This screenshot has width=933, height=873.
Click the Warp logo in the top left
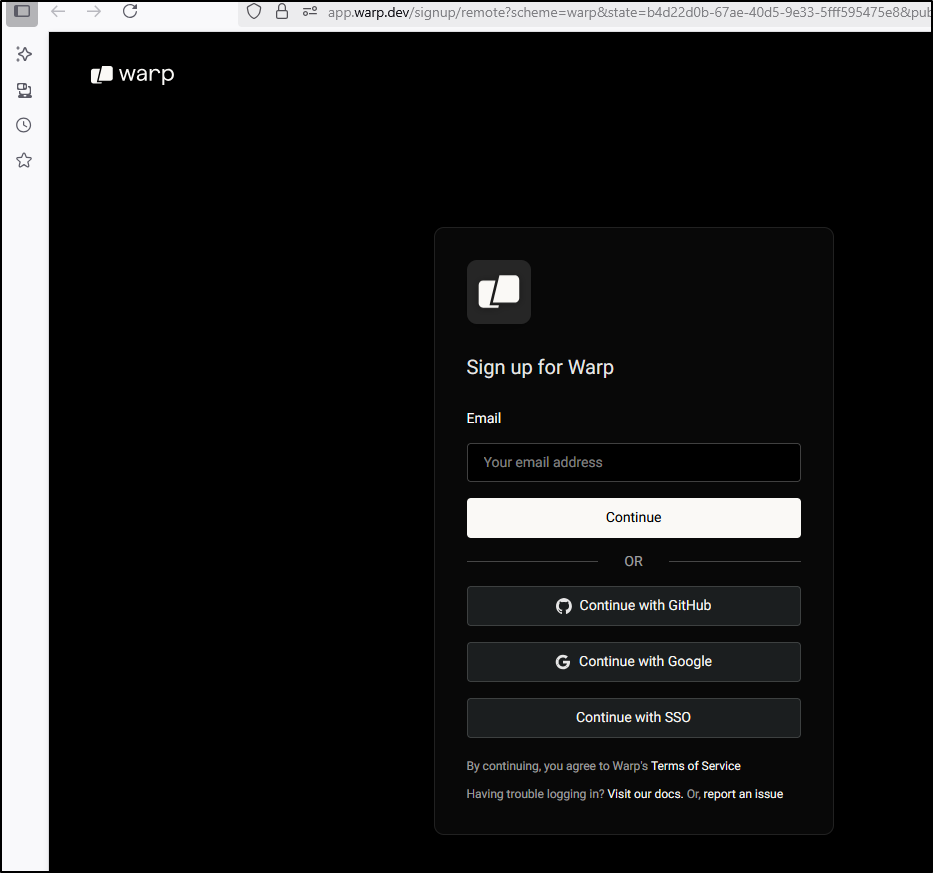(x=132, y=74)
